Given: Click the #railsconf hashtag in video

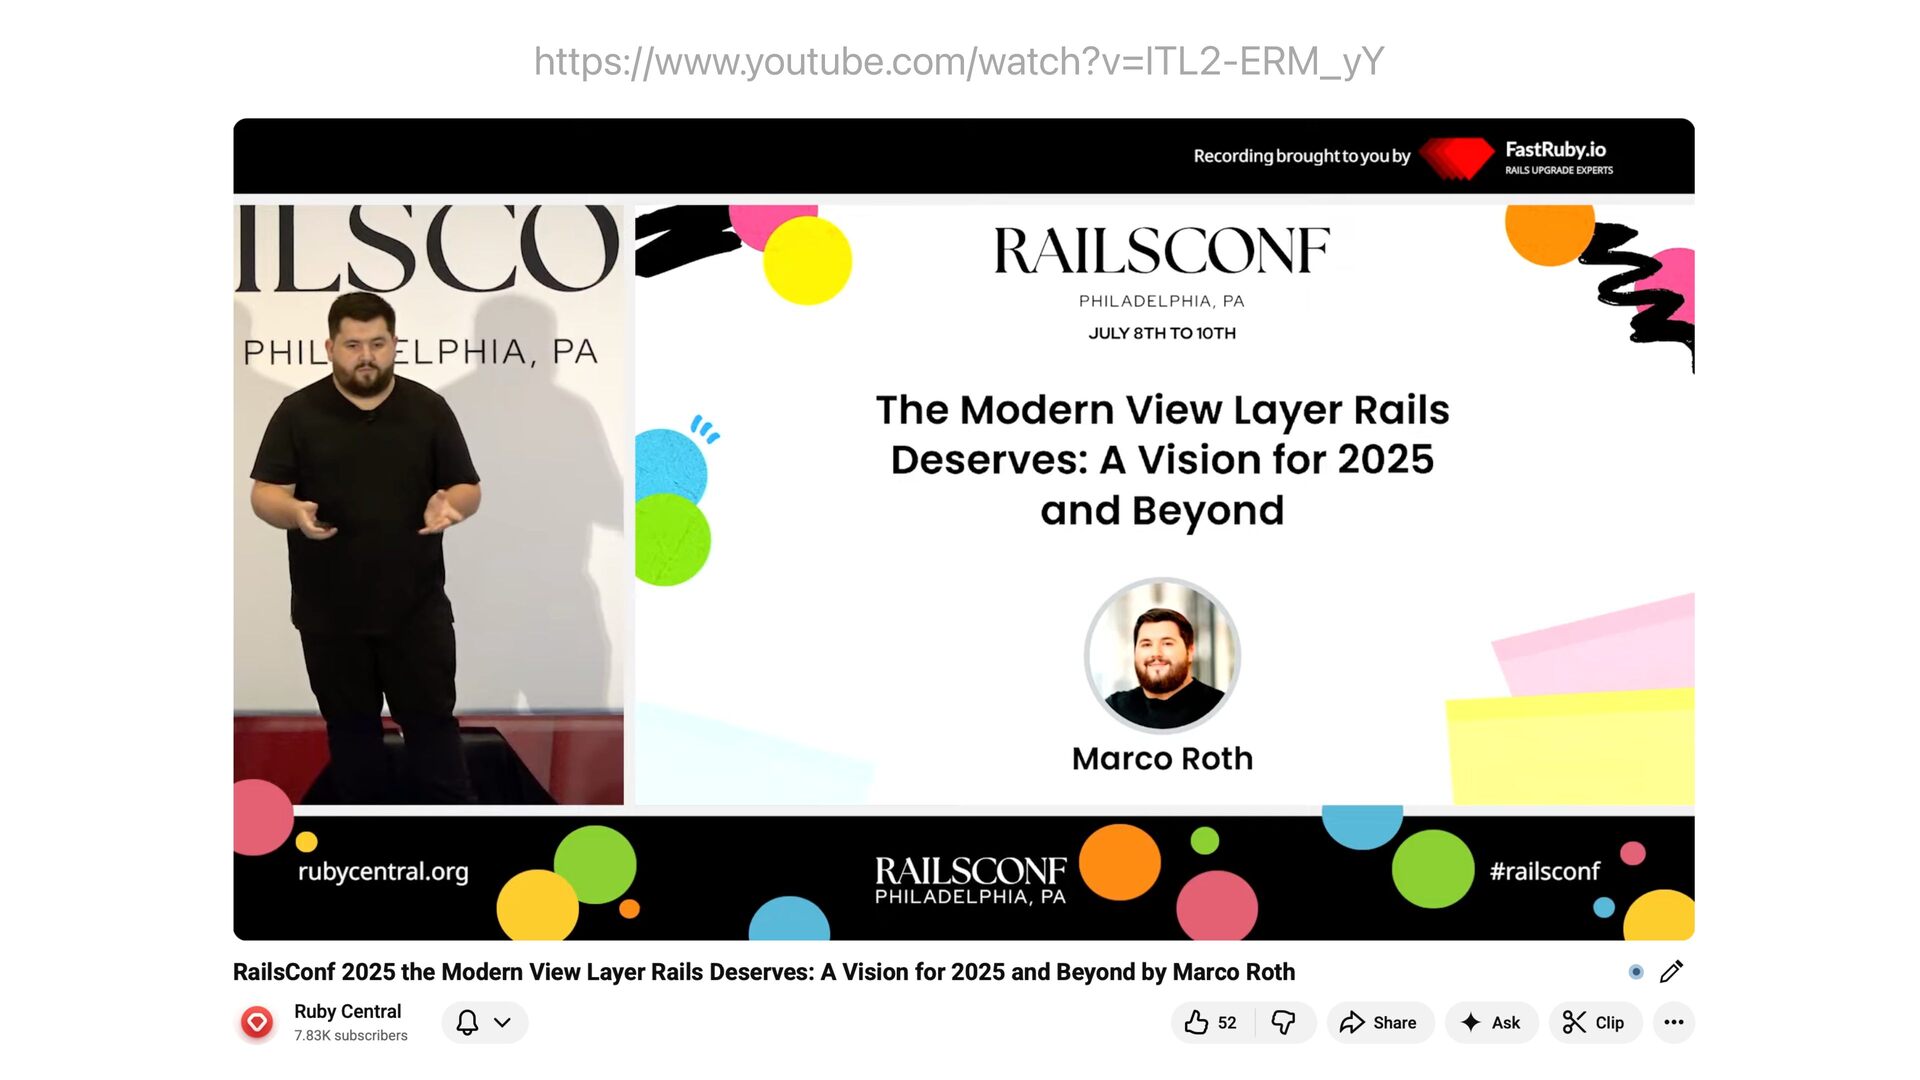Looking at the screenshot, I should 1544,871.
